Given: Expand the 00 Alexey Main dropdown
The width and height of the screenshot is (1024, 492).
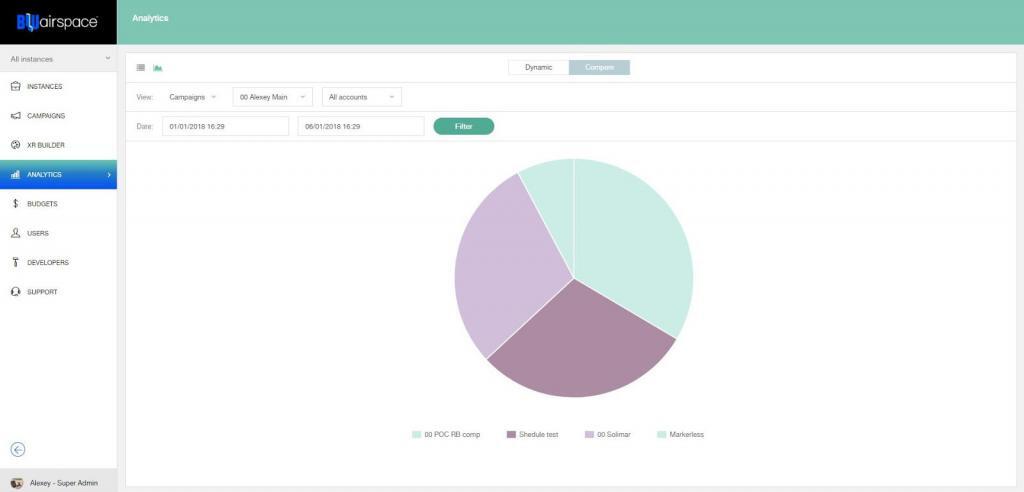Looking at the screenshot, I should [272, 97].
